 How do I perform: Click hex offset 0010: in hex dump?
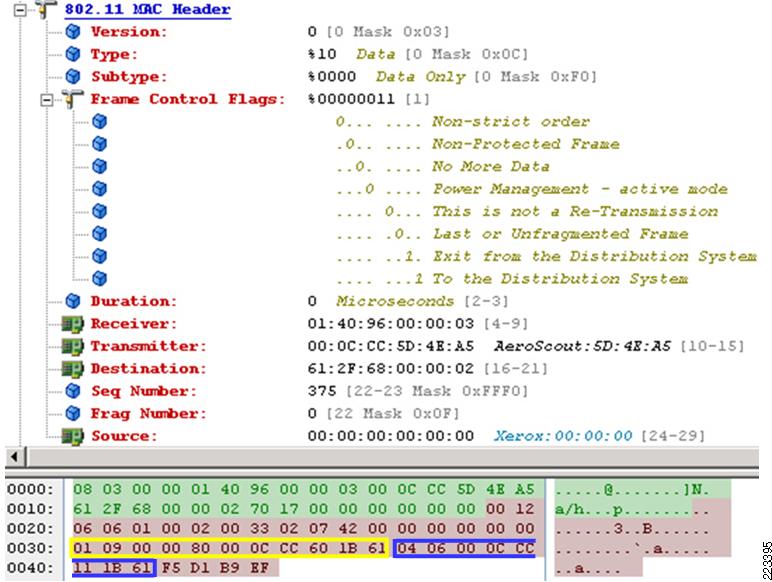pyautogui.click(x=30, y=509)
